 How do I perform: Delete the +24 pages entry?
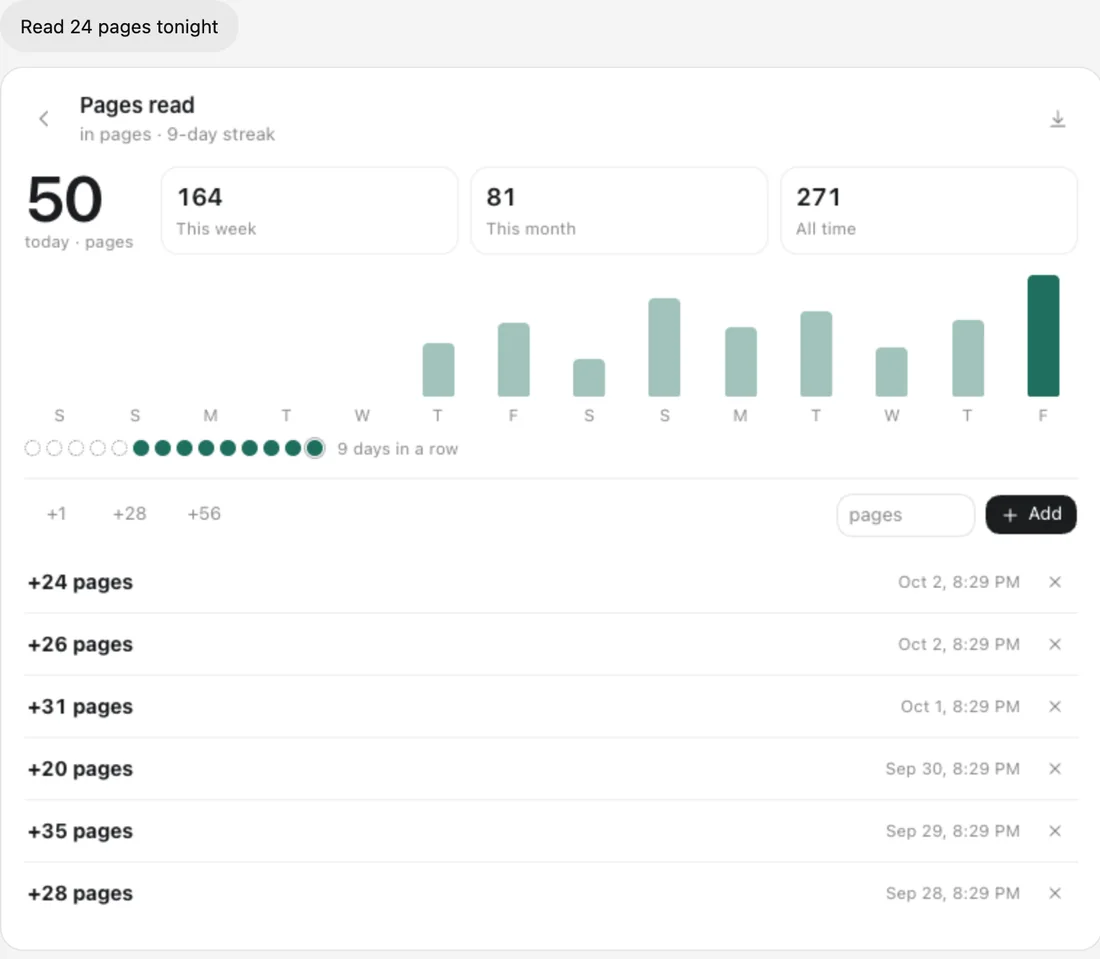click(1054, 582)
